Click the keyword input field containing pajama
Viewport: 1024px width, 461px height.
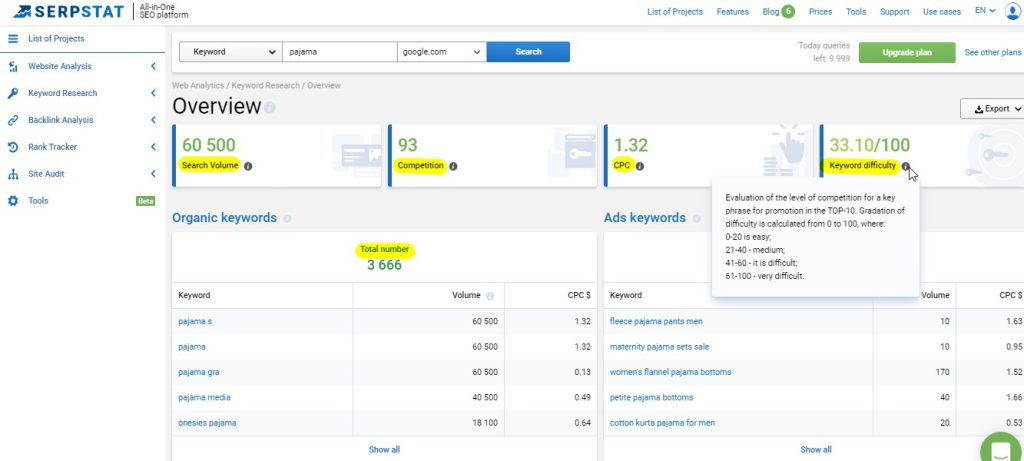point(339,52)
